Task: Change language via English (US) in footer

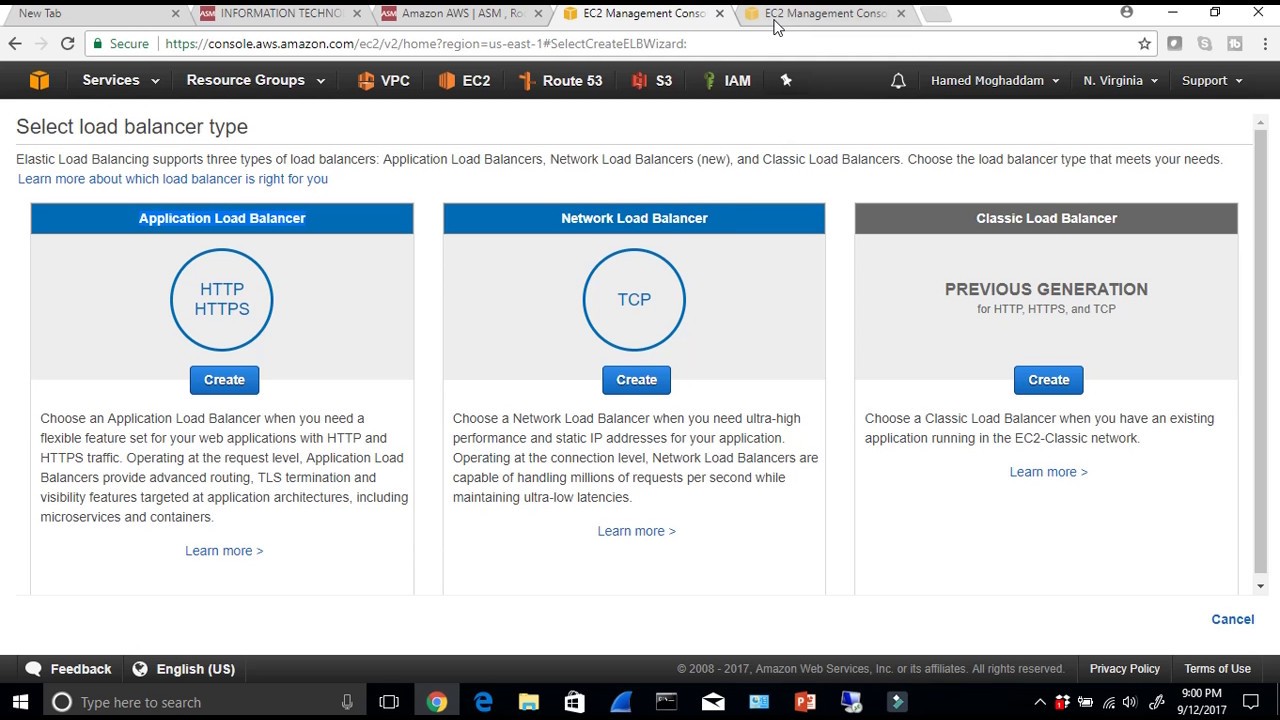Action: 183,669
